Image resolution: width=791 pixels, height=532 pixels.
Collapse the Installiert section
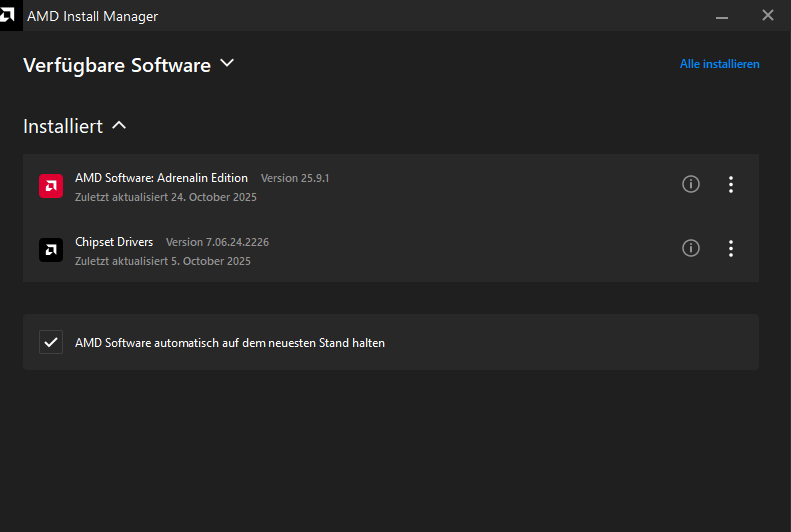coord(119,126)
